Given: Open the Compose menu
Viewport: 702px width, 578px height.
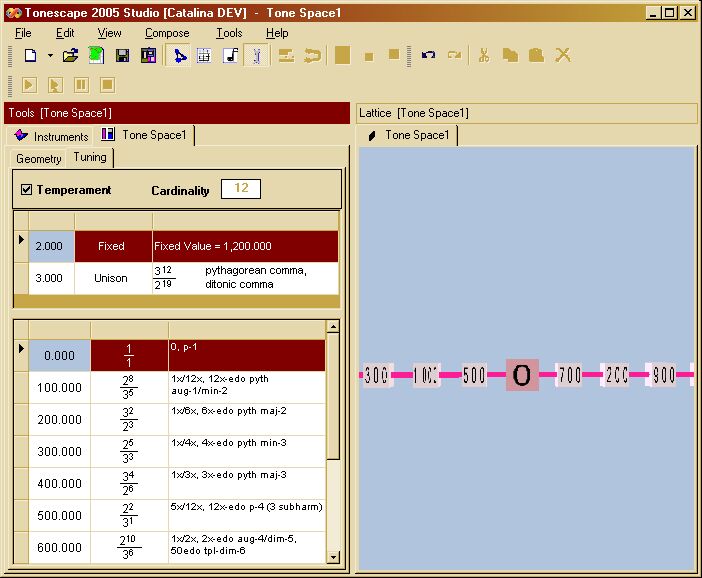Looking at the screenshot, I should click(x=167, y=33).
